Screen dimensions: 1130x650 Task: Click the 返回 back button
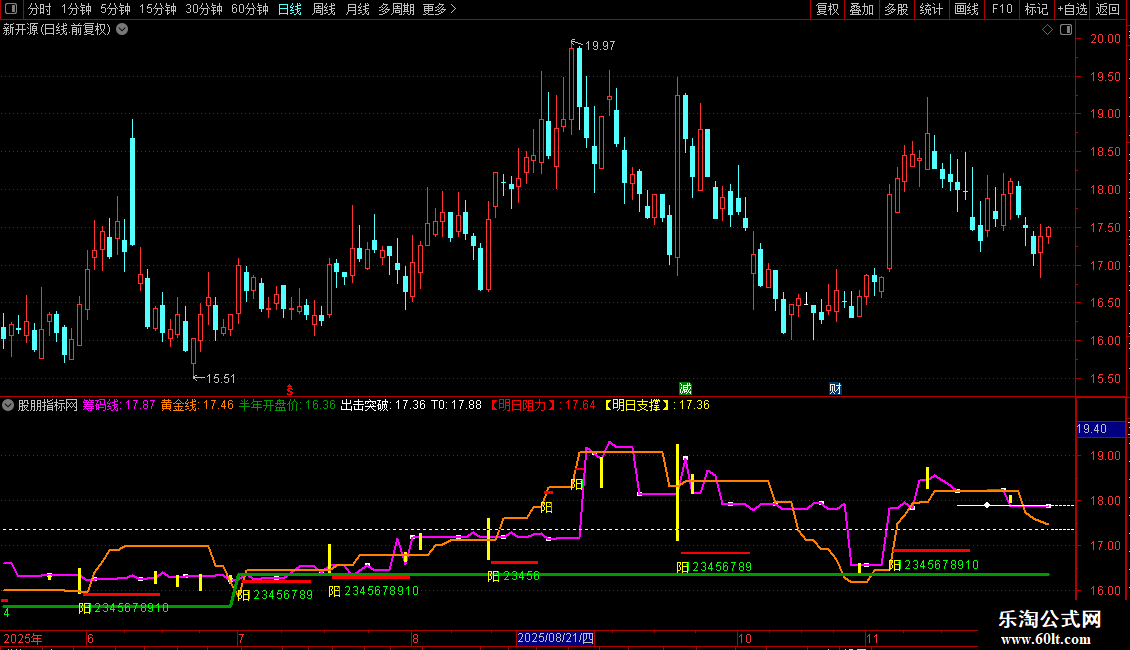(1108, 9)
